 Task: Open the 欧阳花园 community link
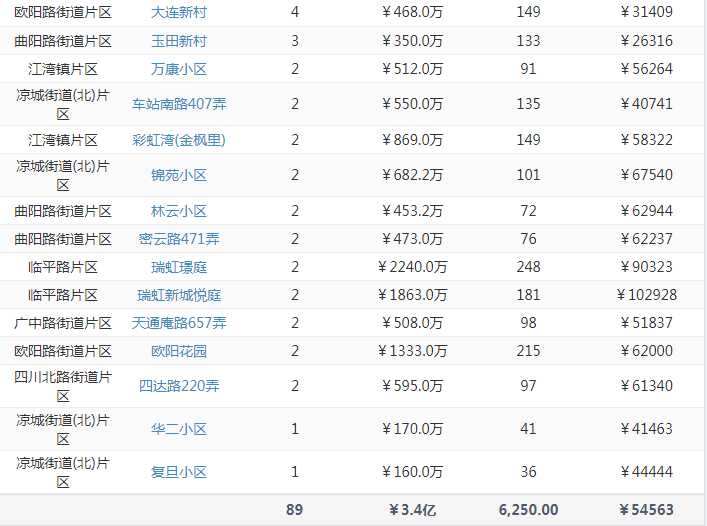pos(179,351)
